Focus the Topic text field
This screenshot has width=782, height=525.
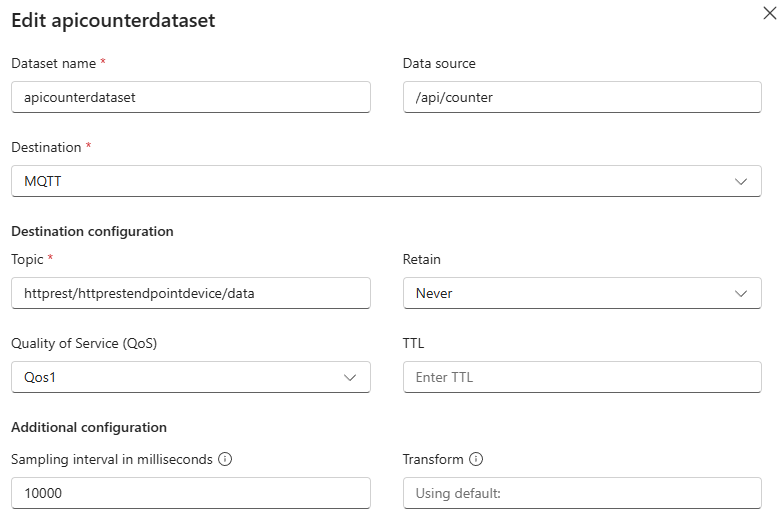[x=190, y=294]
